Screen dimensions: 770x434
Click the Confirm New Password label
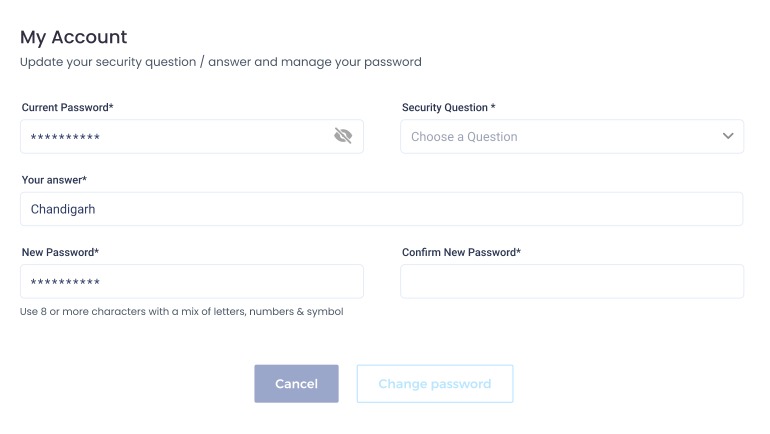[x=461, y=252]
